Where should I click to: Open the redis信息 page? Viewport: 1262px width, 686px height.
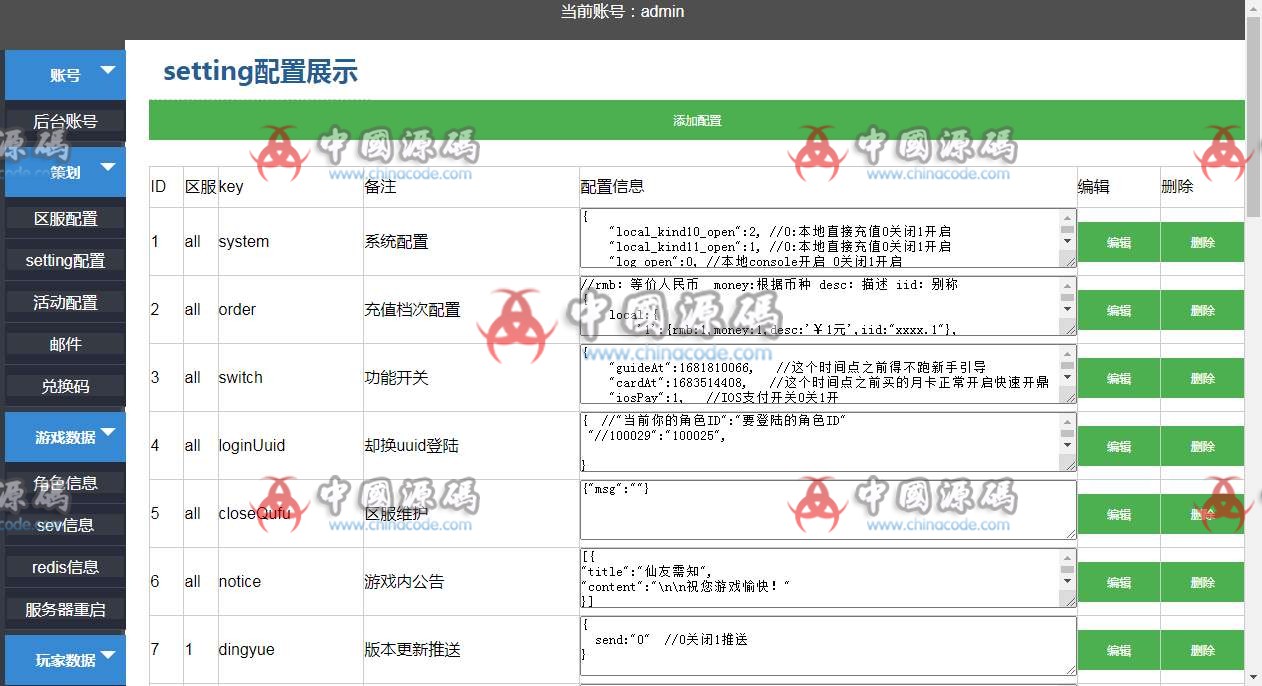click(64, 566)
